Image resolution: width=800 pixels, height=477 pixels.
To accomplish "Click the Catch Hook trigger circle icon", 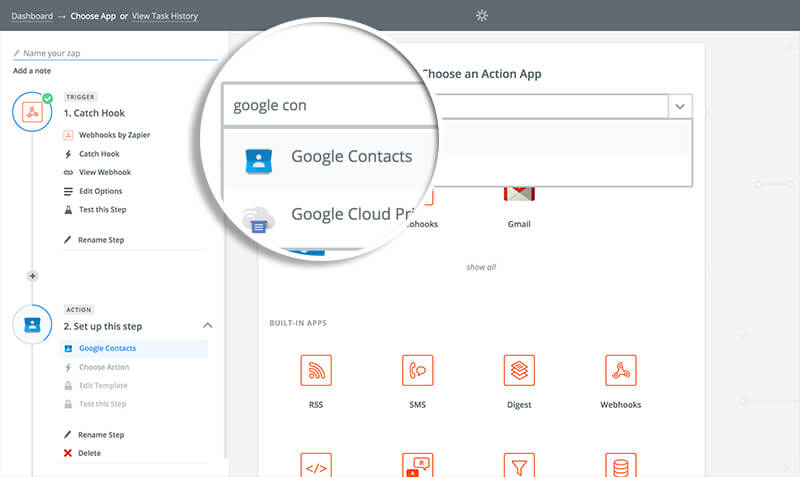I will coord(32,112).
